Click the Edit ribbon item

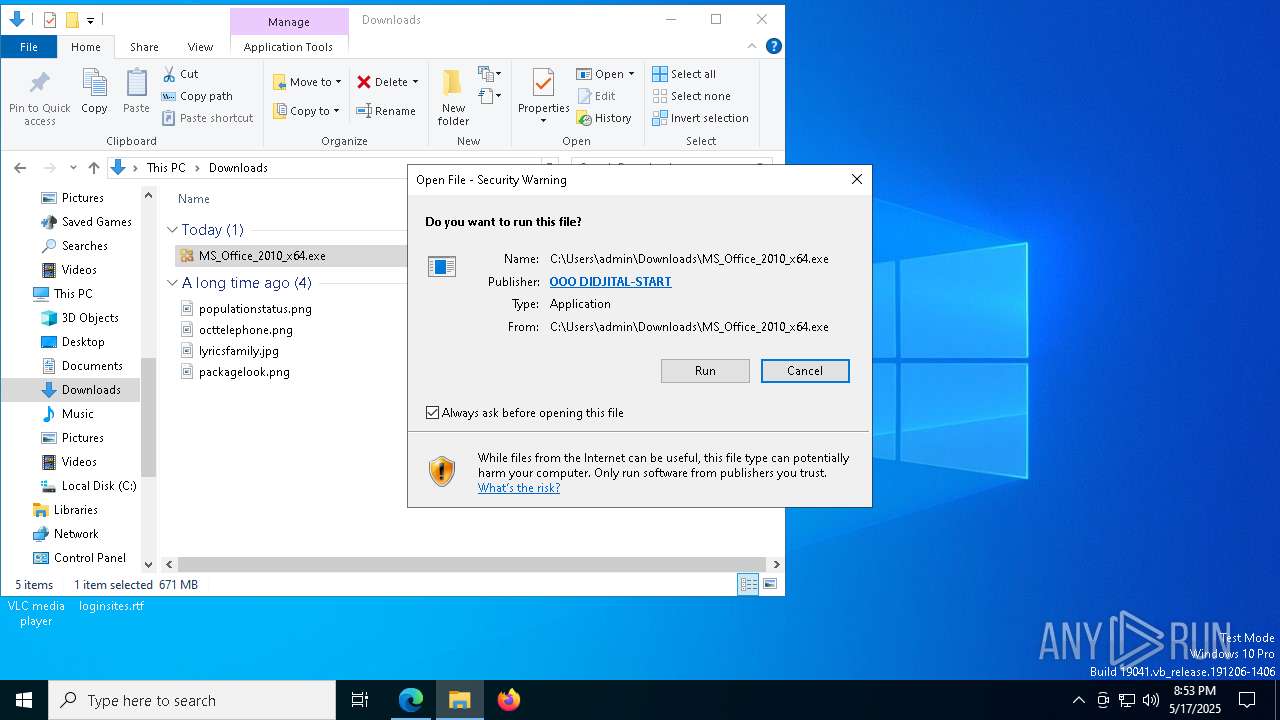tap(596, 96)
